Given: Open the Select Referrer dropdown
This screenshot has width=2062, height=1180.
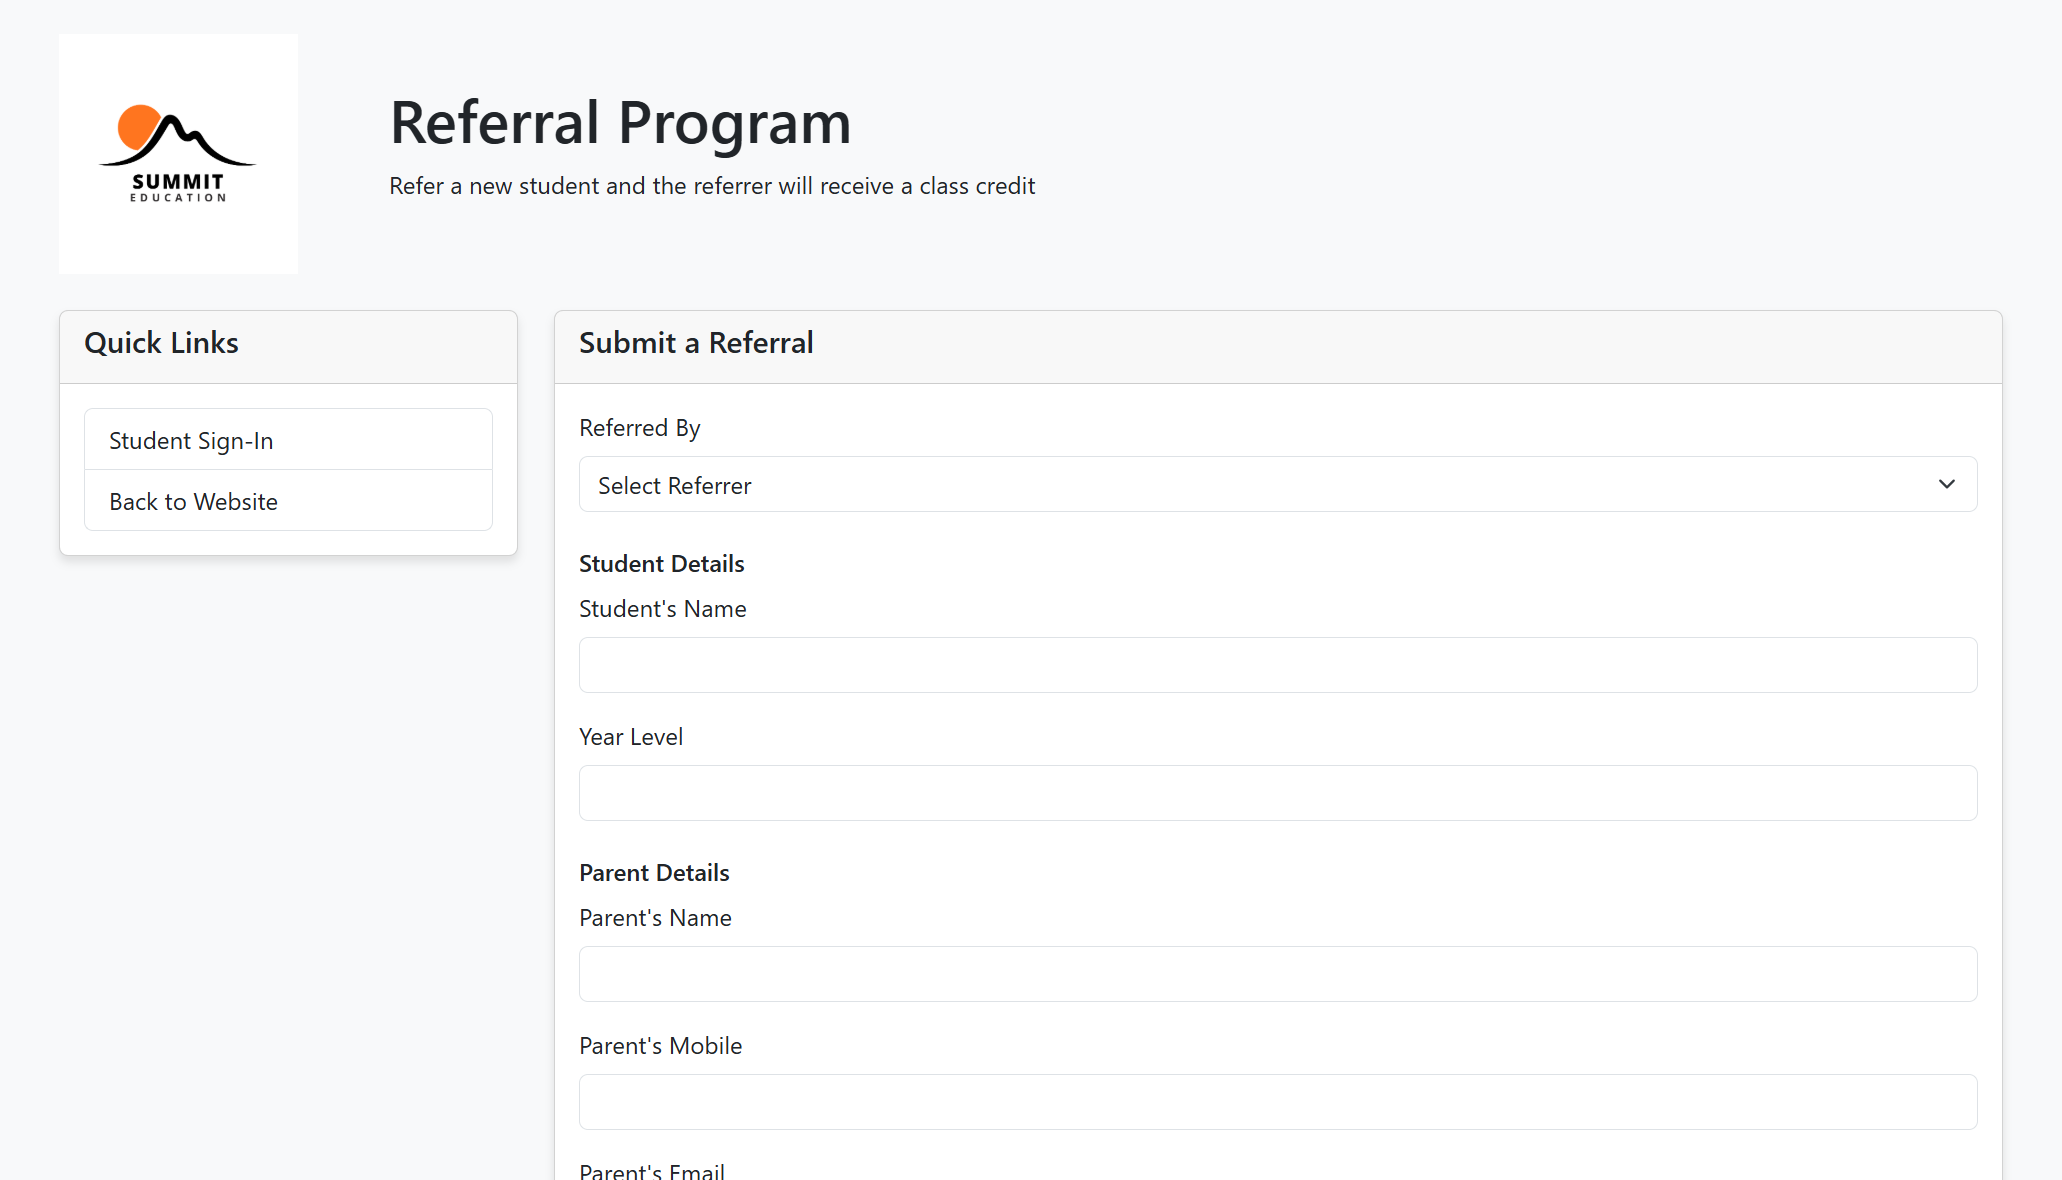Looking at the screenshot, I should pos(1277,484).
